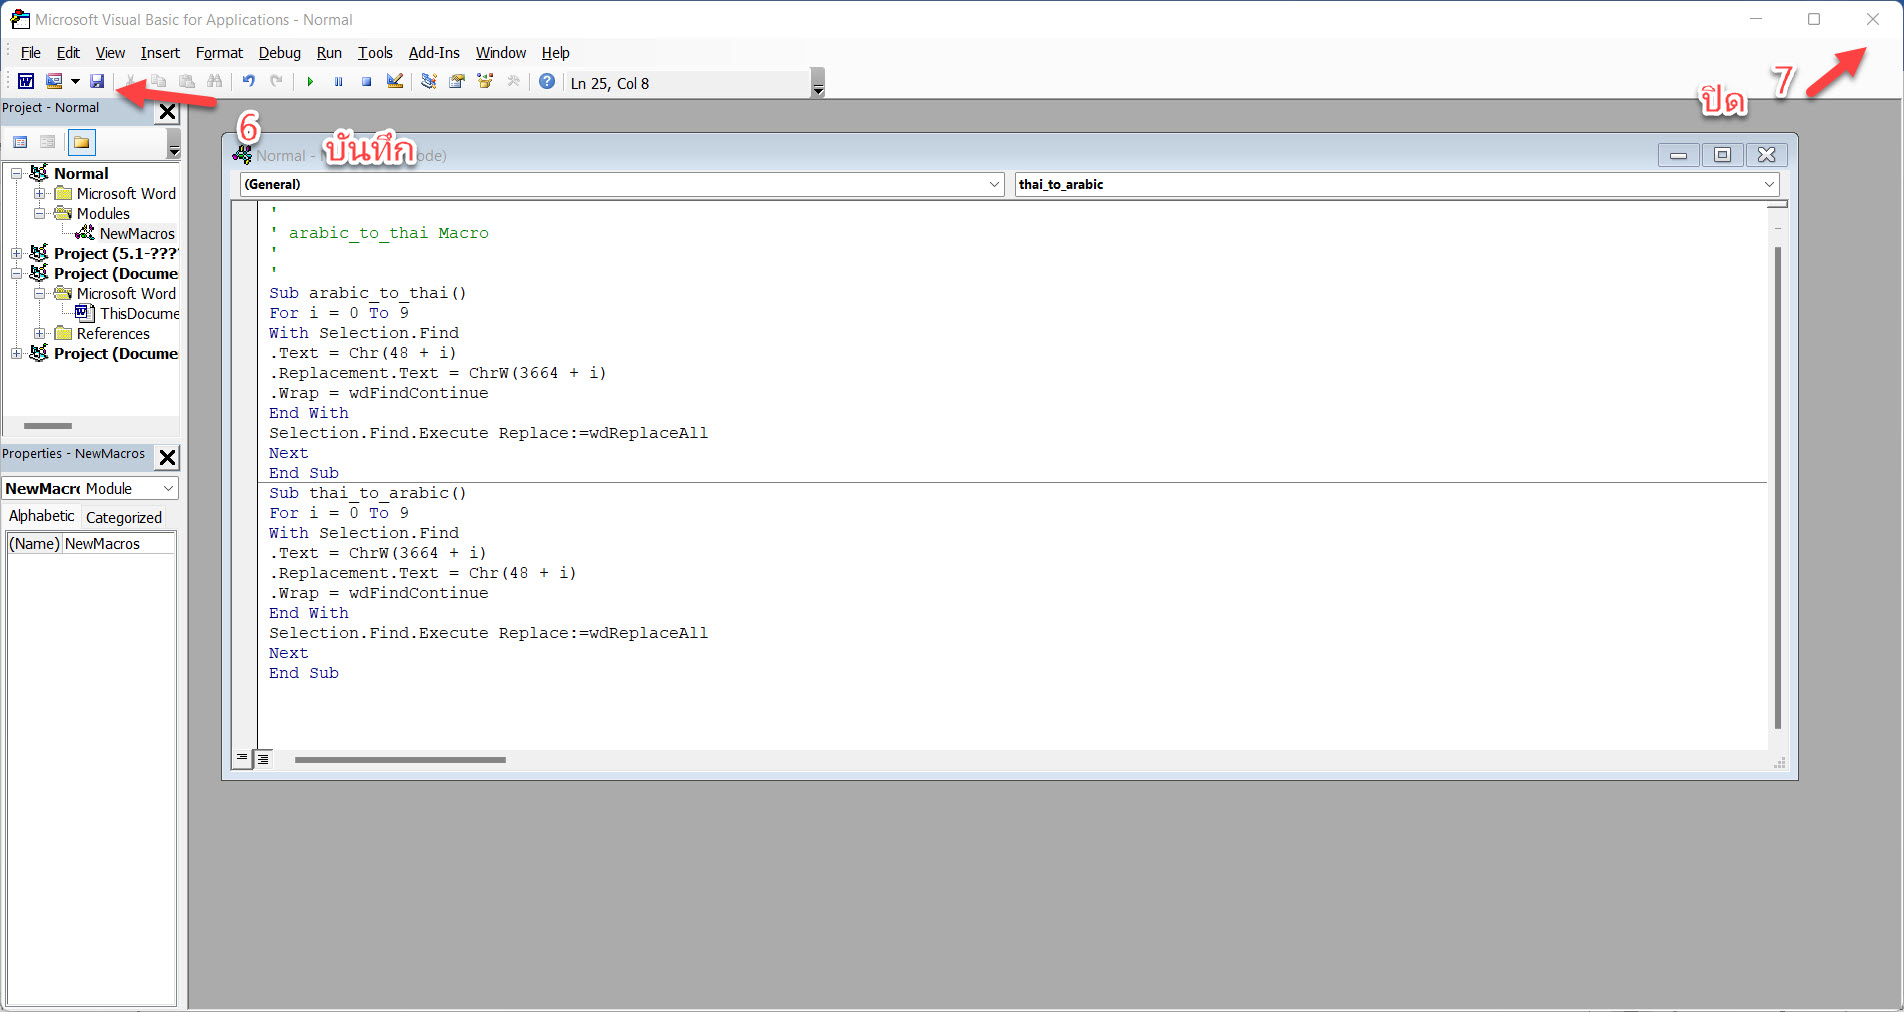Open the Tools menu
The height and width of the screenshot is (1012, 1904).
[375, 53]
